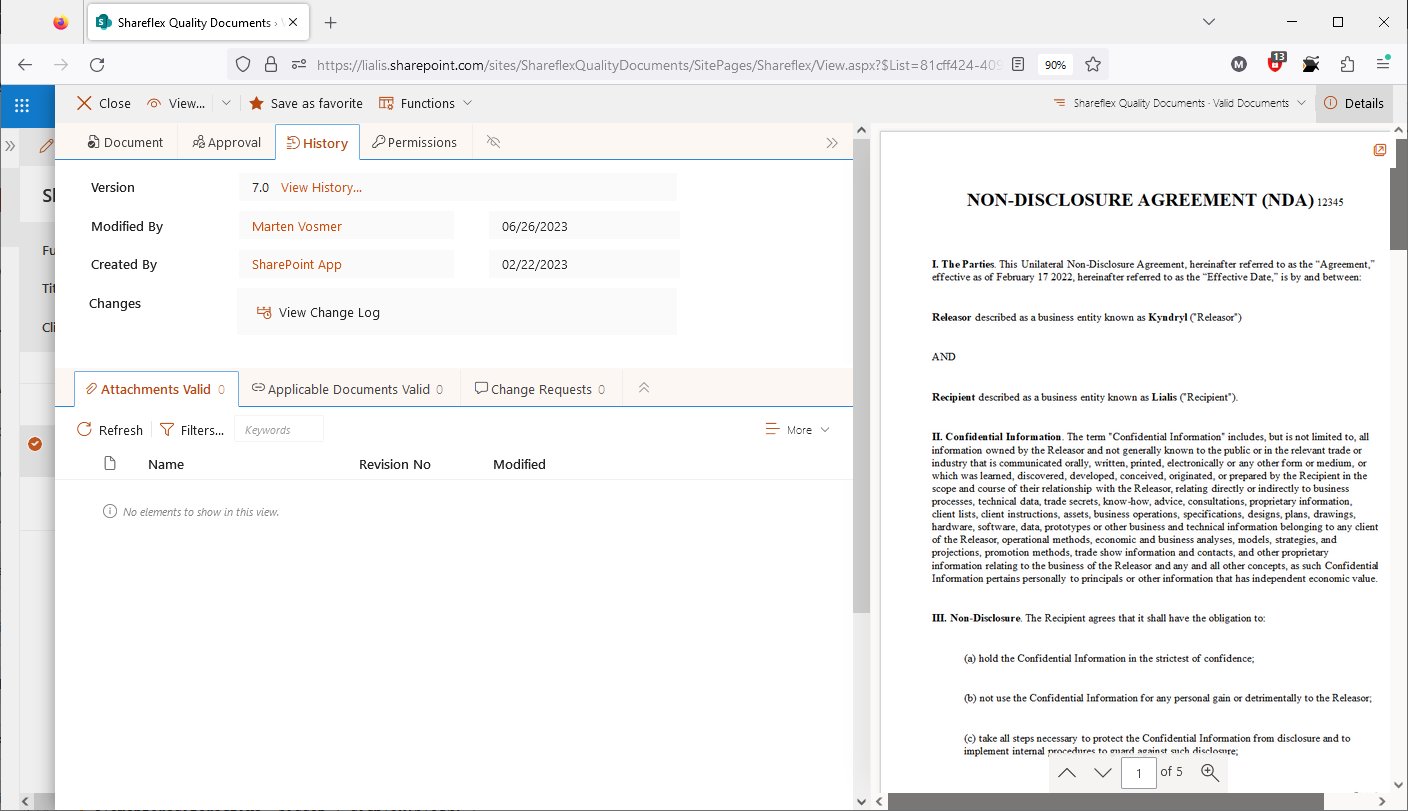The width and height of the screenshot is (1408, 811).
Task: Expand the dropdown arrow next to View...
Action: [x=226, y=103]
